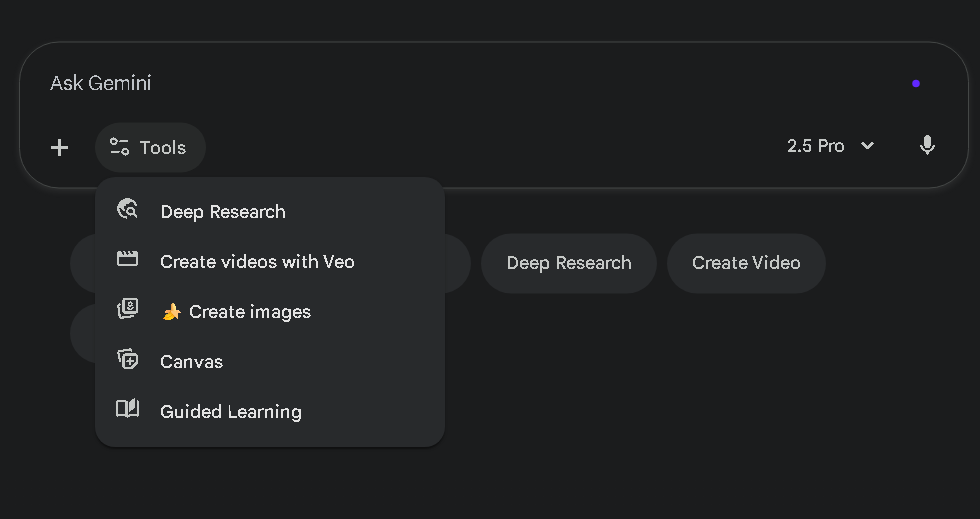Select the Create images menu text
980x519 pixels.
click(x=250, y=312)
